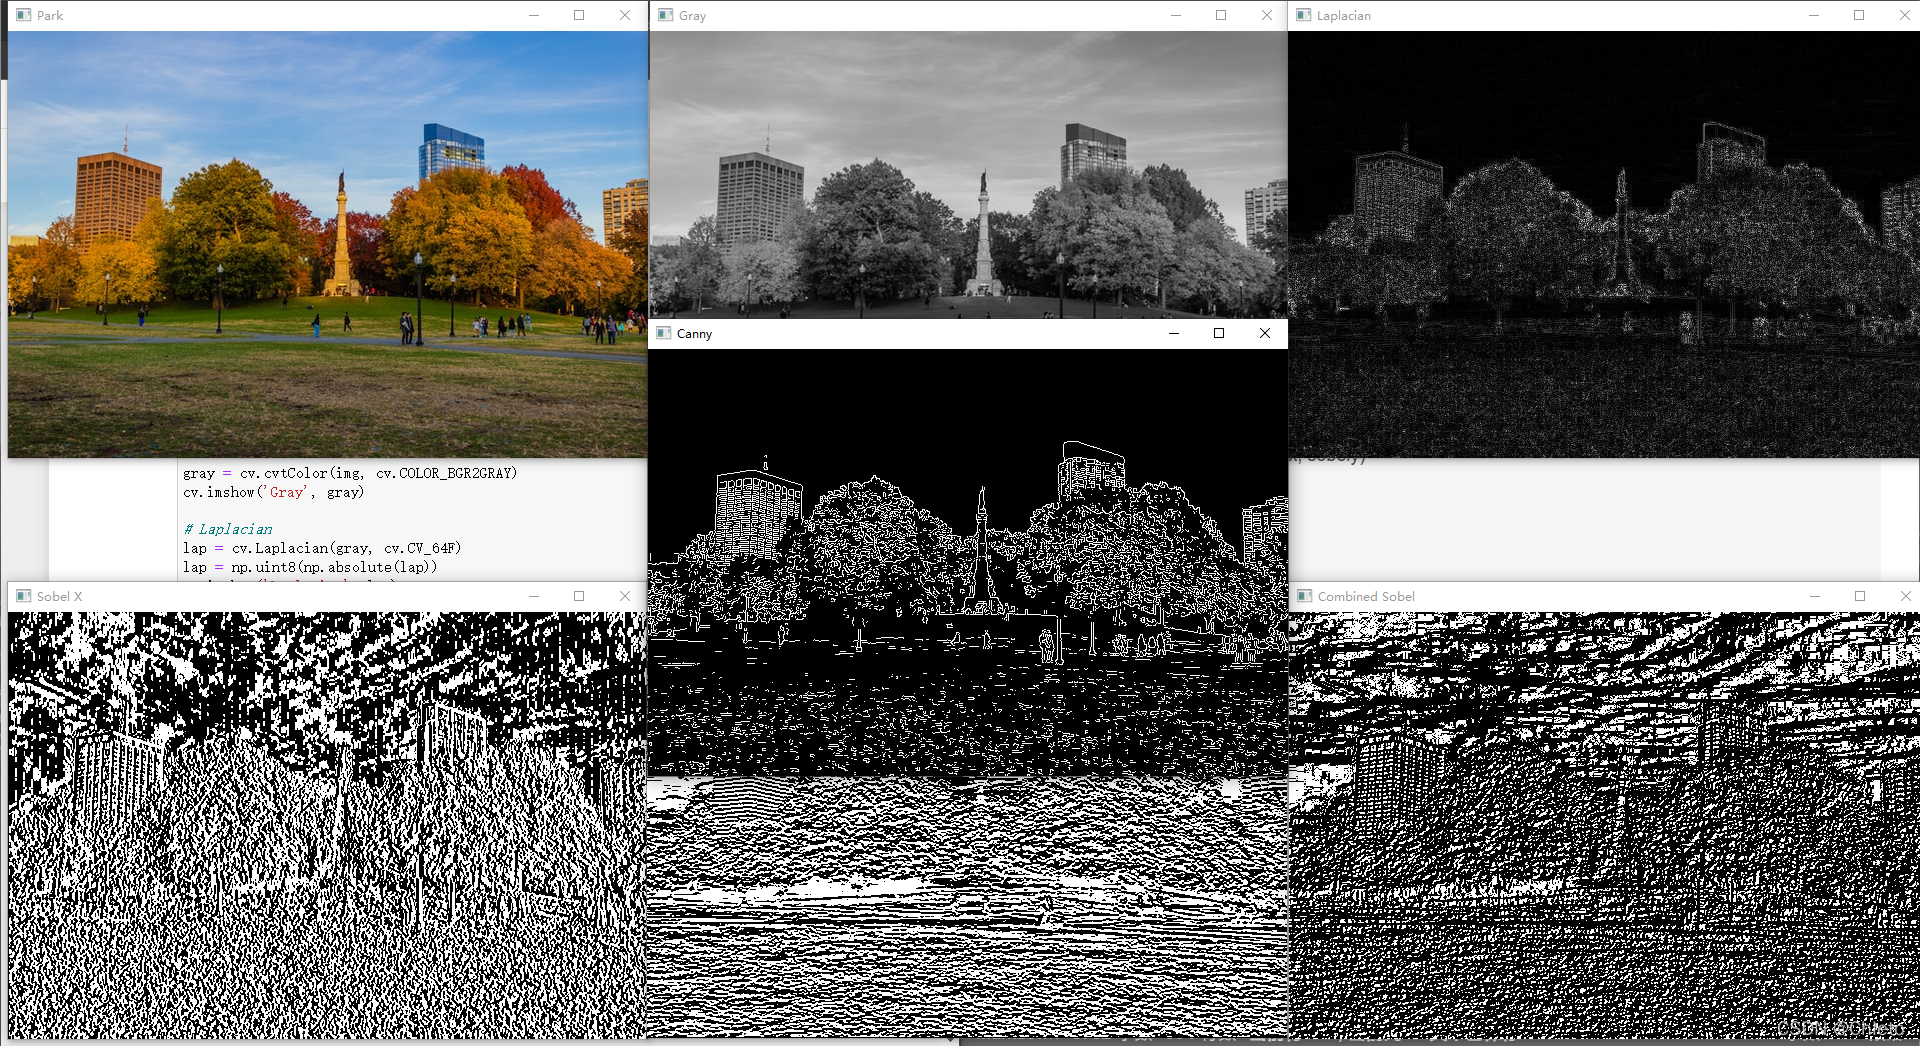The width and height of the screenshot is (1920, 1046).
Task: Minimize the Laplacian window
Action: (1814, 15)
